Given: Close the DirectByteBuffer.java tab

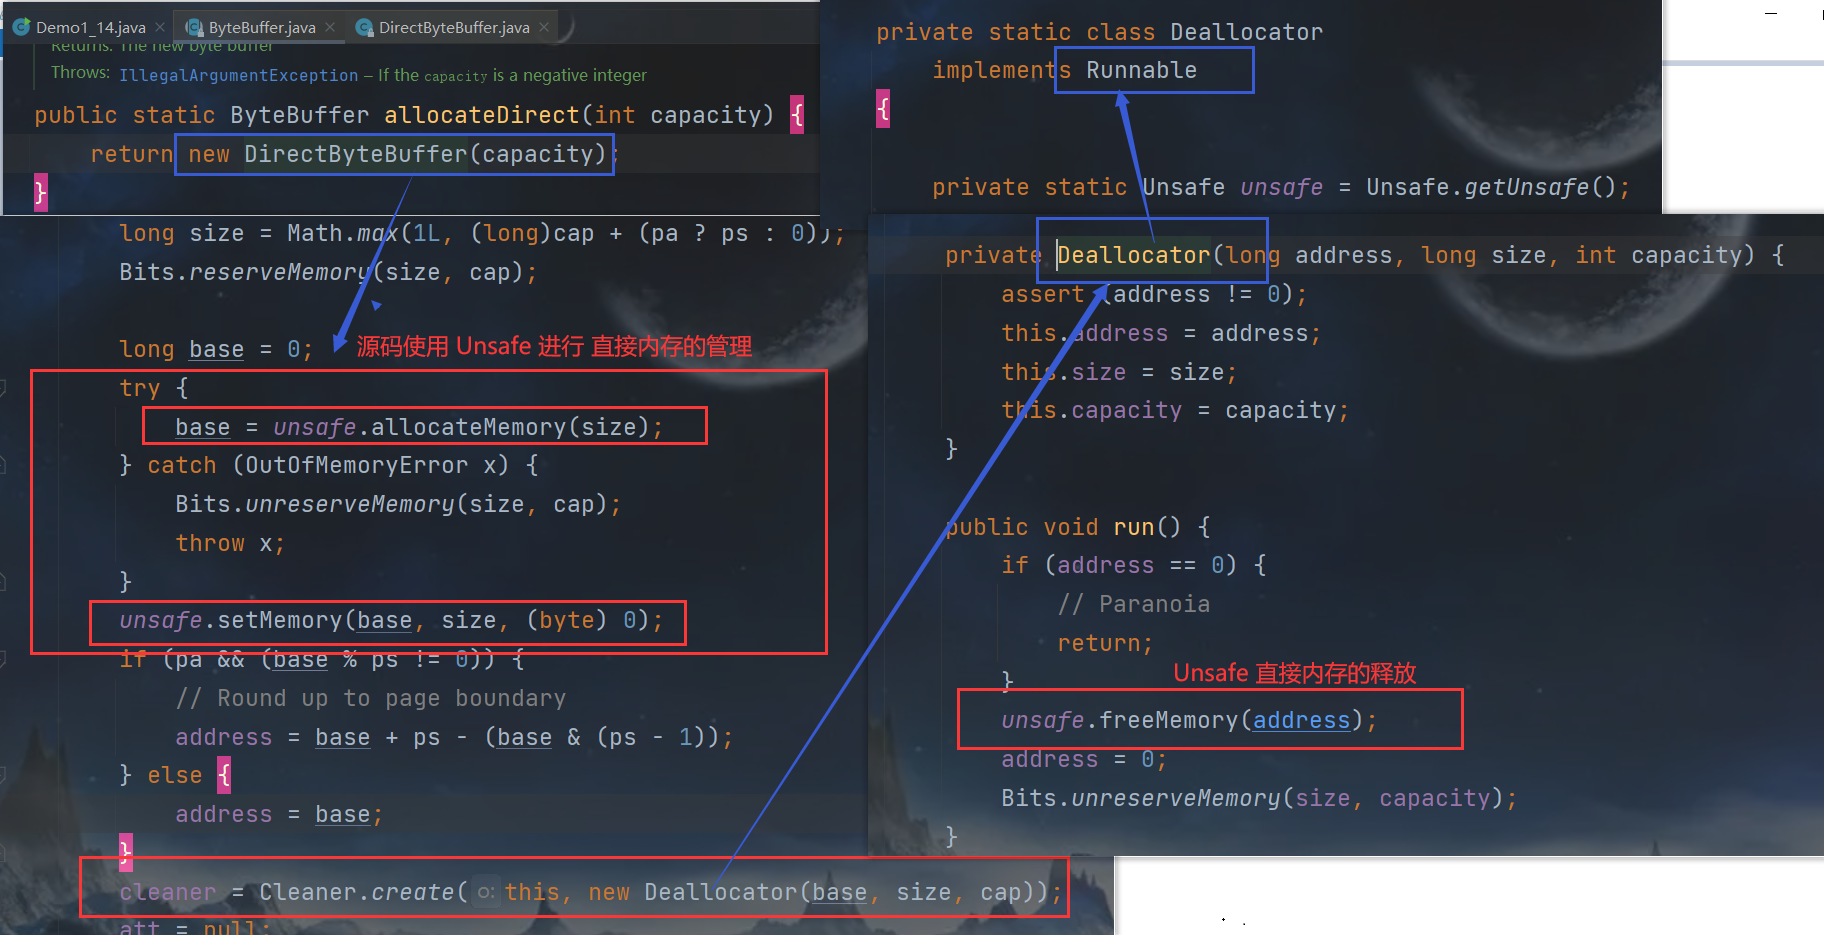Looking at the screenshot, I should (544, 27).
